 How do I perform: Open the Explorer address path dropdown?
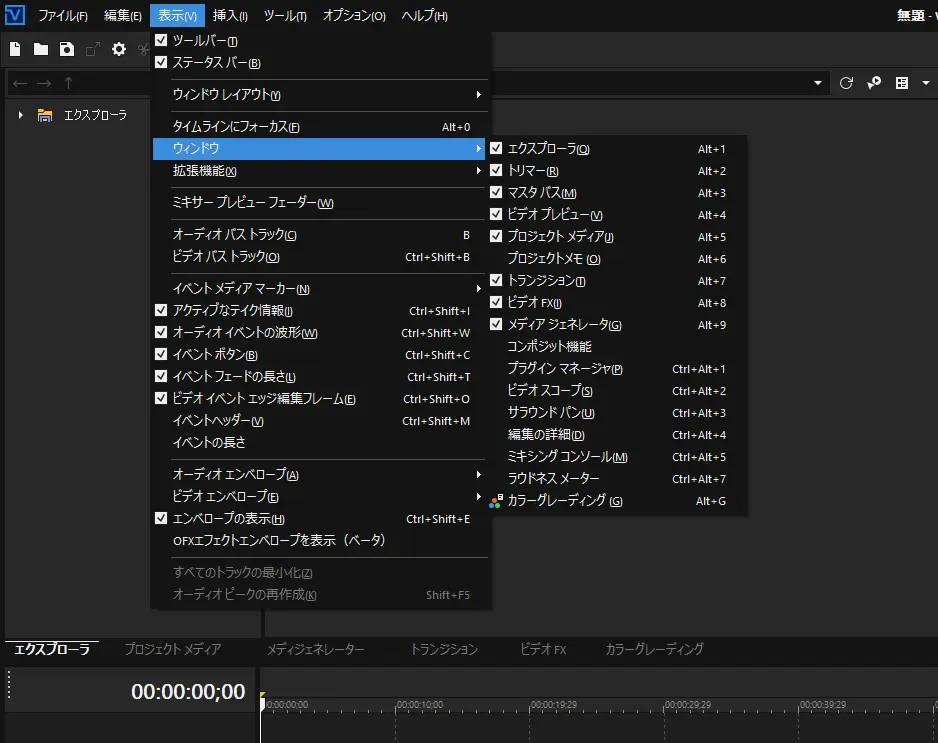click(x=818, y=83)
